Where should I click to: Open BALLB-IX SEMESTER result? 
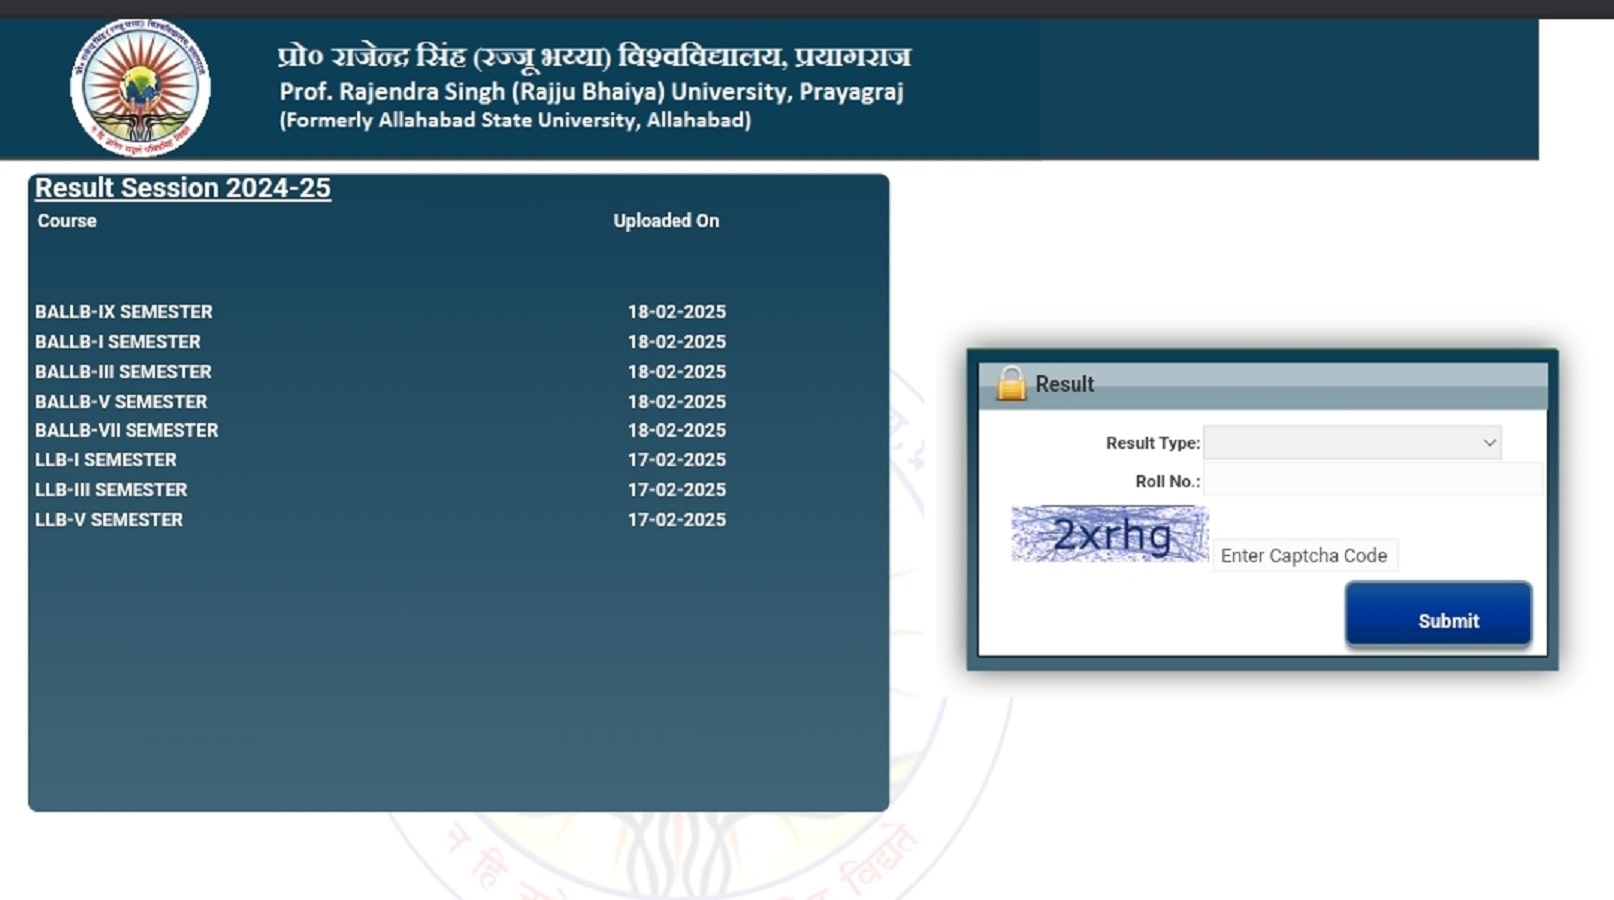[x=124, y=312]
